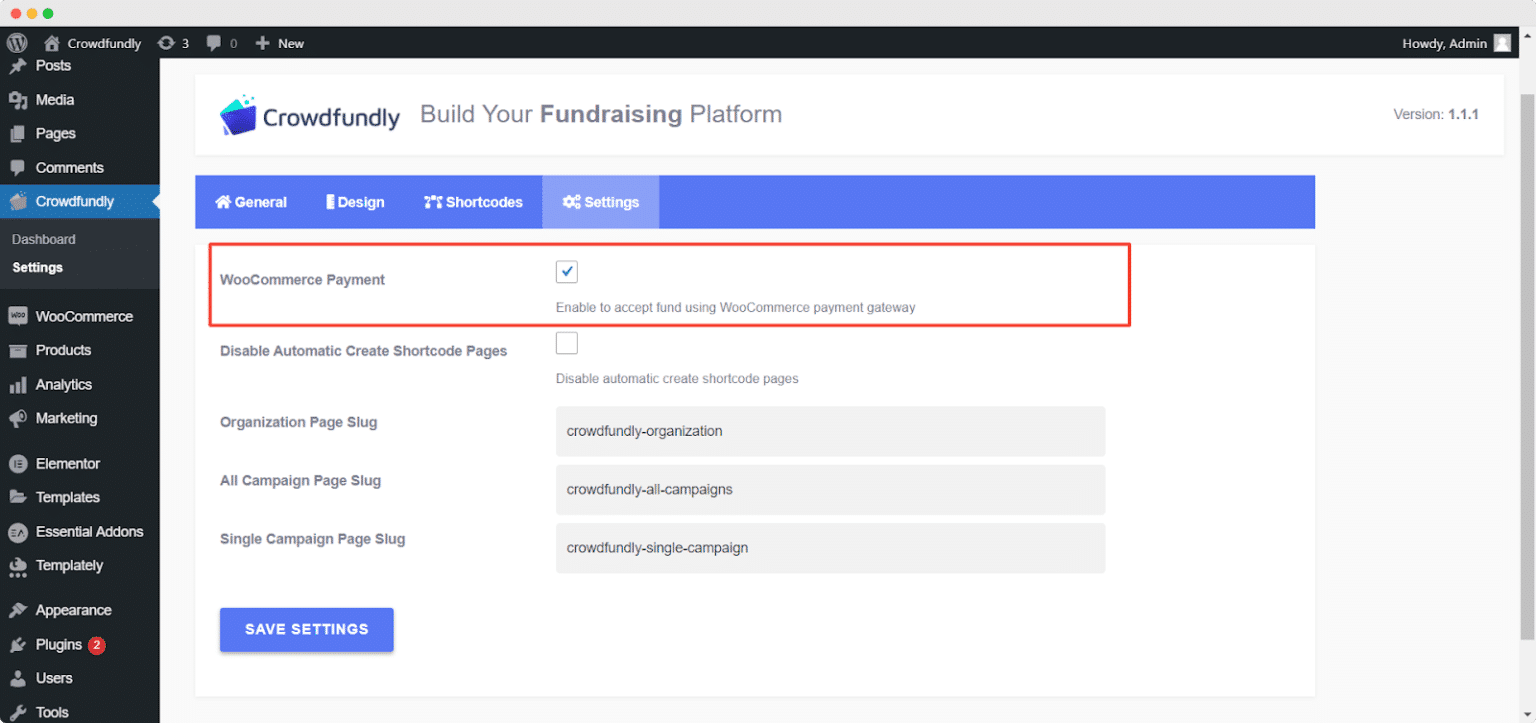This screenshot has width=1536, height=723.
Task: Click the All Campaign Page Slug field
Action: coord(831,490)
